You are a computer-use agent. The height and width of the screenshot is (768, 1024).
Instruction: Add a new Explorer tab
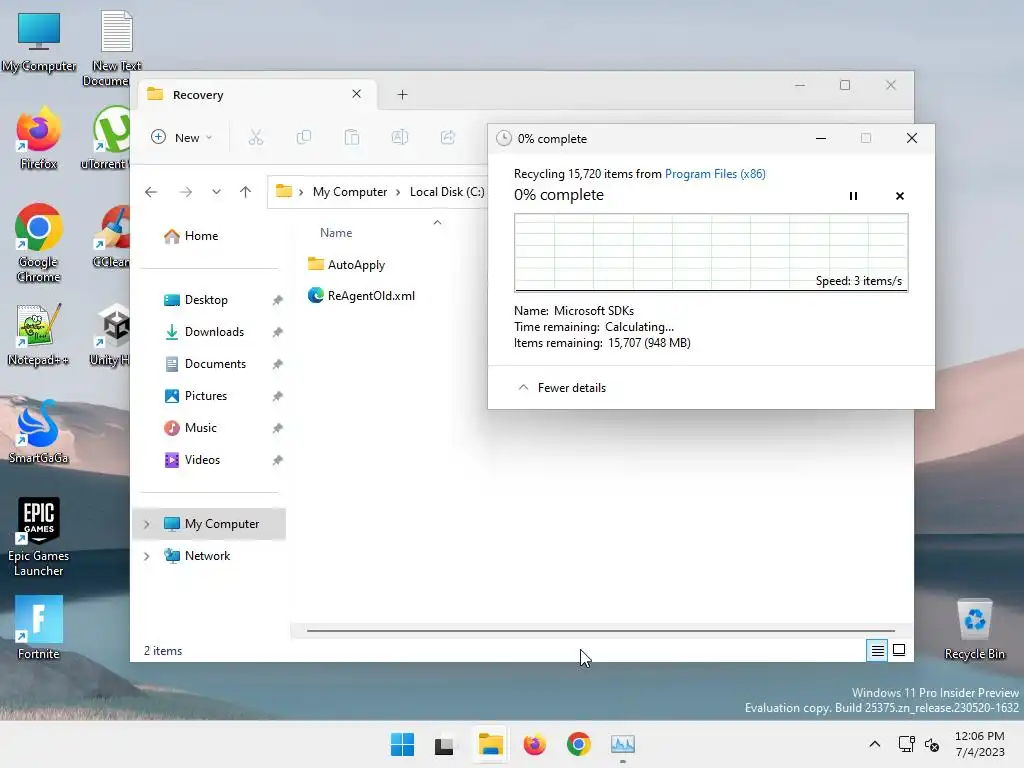click(402, 95)
